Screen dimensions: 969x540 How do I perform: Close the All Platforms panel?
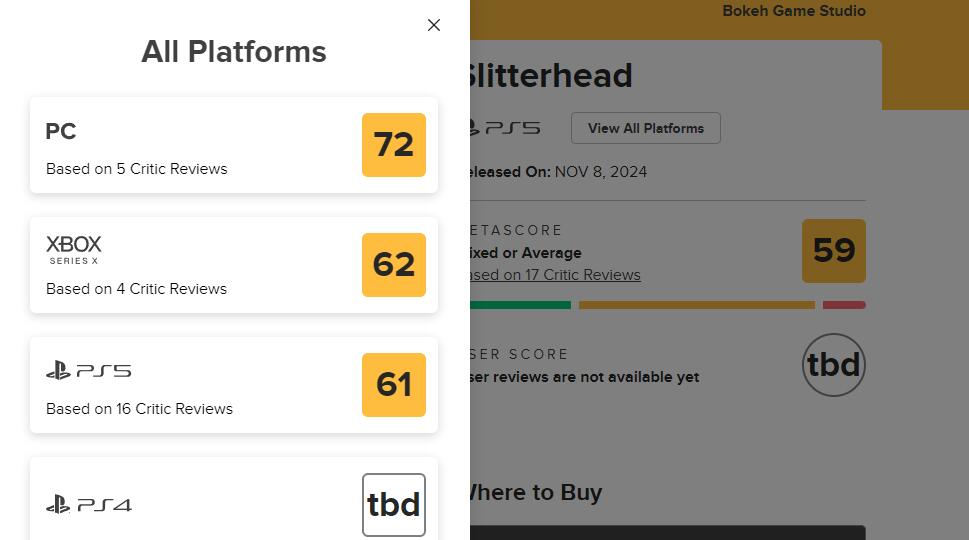coord(434,25)
